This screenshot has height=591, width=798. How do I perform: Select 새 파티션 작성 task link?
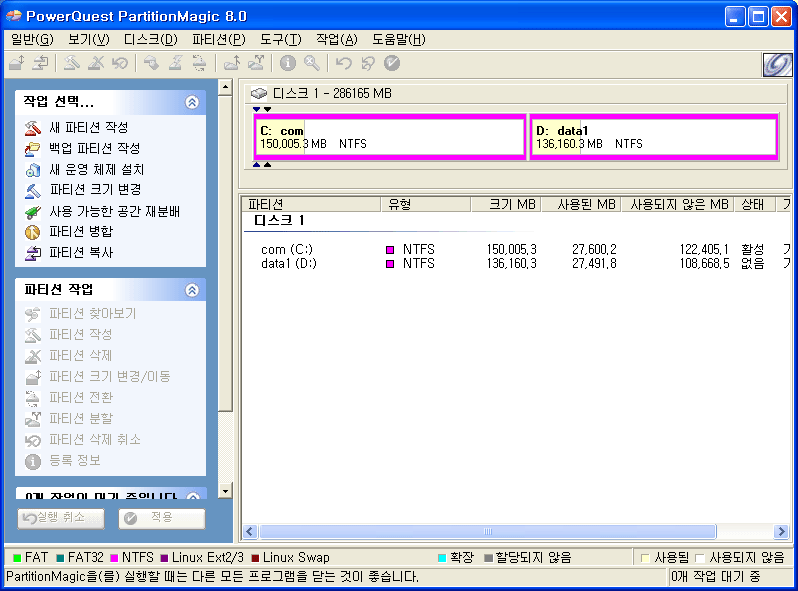pos(89,127)
